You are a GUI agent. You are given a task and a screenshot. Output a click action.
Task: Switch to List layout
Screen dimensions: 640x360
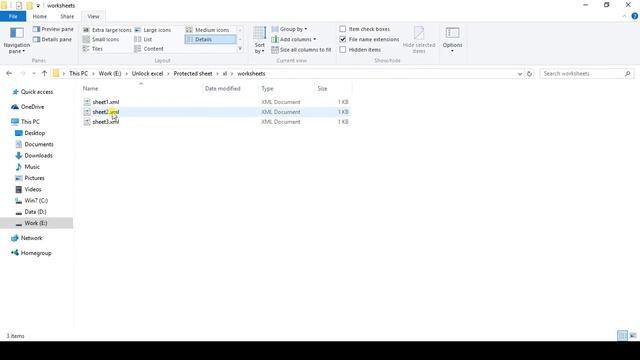pyautogui.click(x=143, y=40)
